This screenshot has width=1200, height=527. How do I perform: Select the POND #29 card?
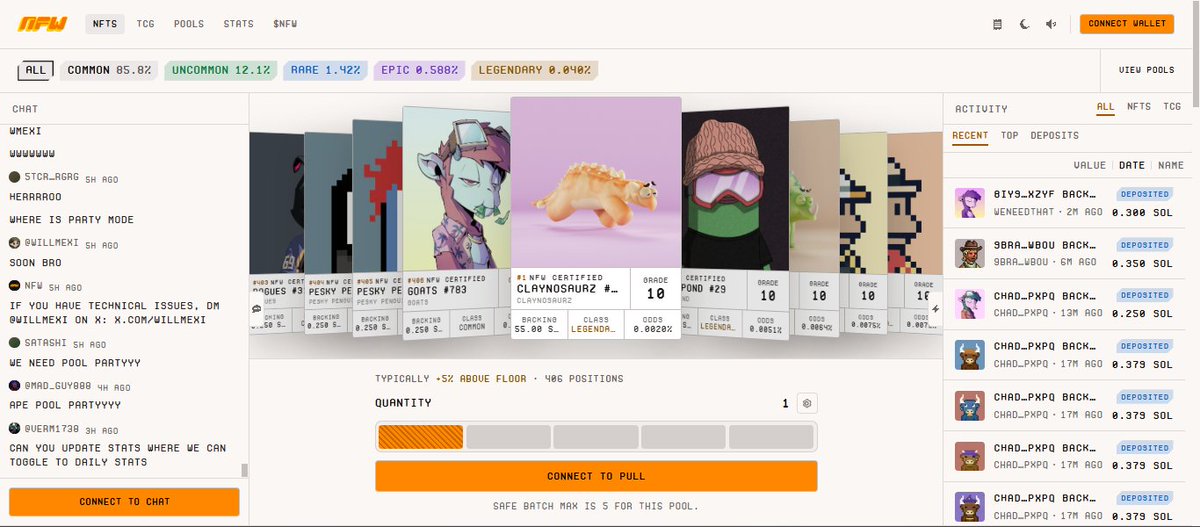click(735, 220)
